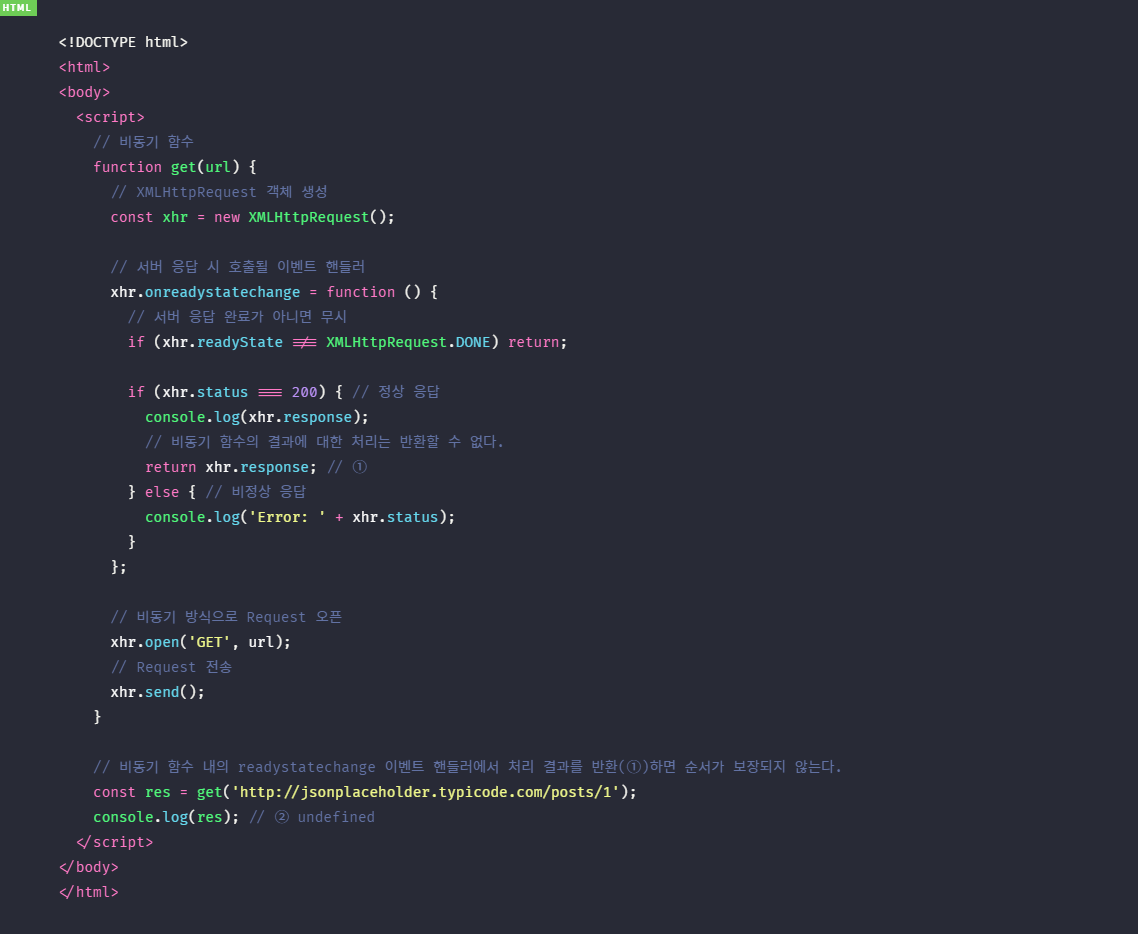
Task: Click the 'console.log(res);' statement
Action: pos(166,817)
